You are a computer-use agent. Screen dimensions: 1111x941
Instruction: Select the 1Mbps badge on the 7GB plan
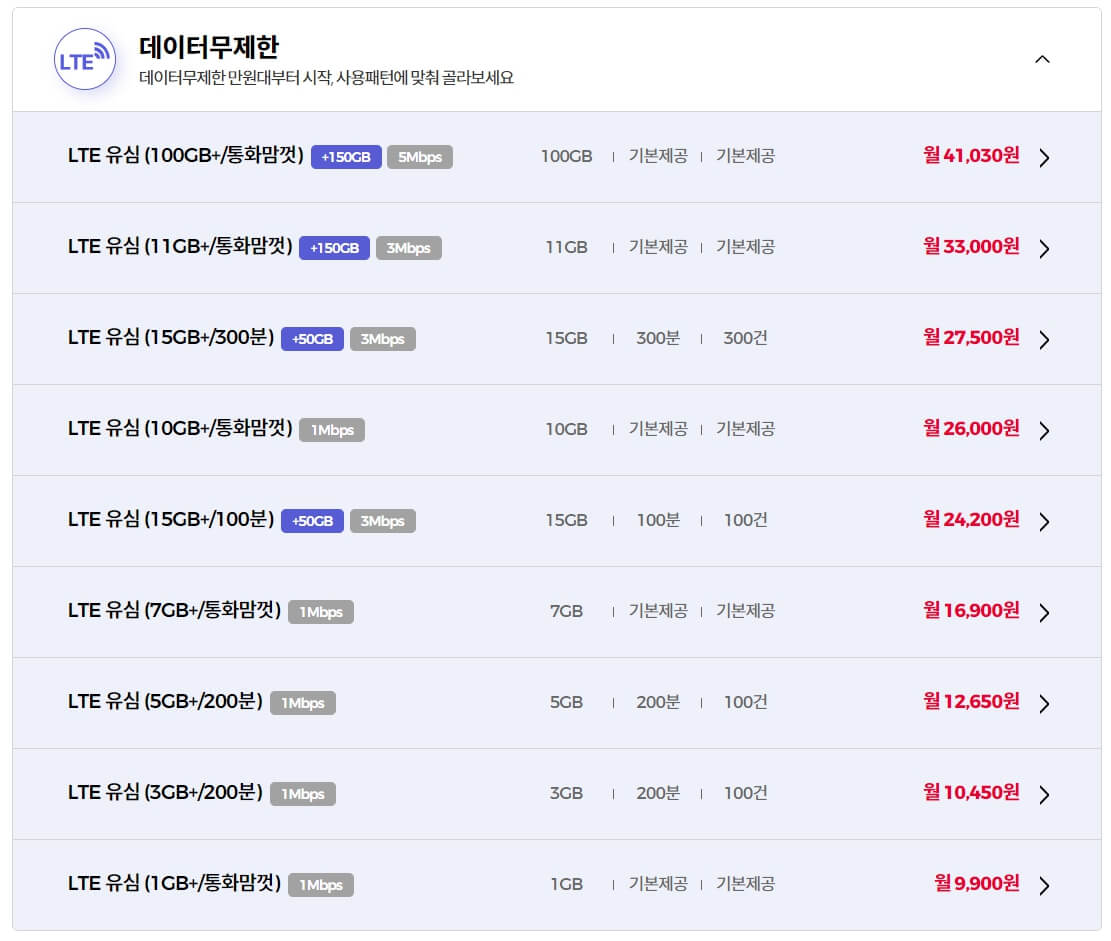(x=320, y=611)
